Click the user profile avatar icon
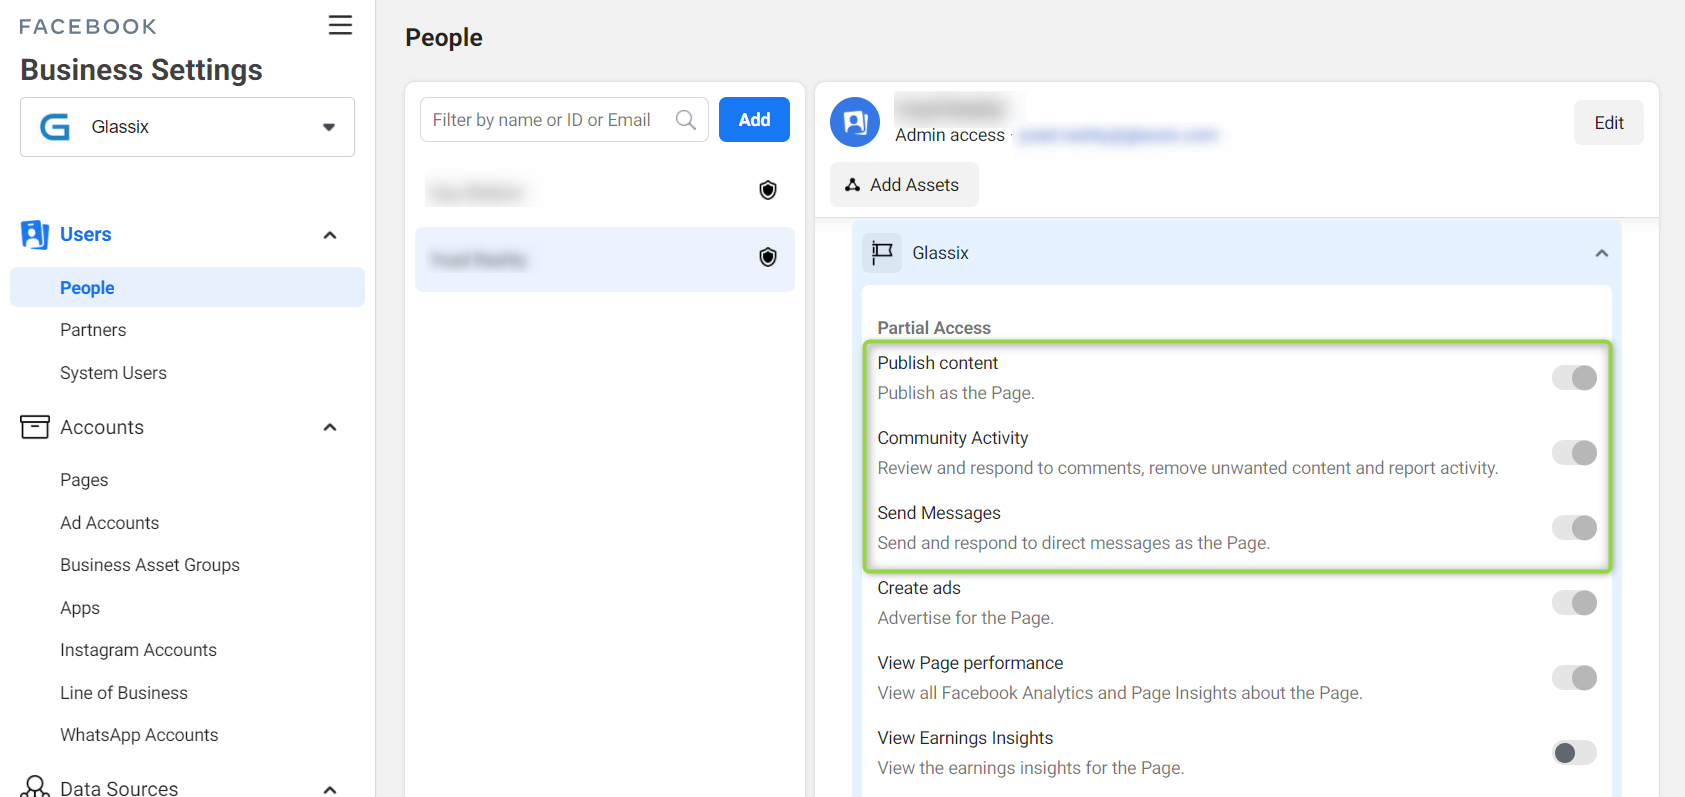The height and width of the screenshot is (797, 1685). (855, 122)
